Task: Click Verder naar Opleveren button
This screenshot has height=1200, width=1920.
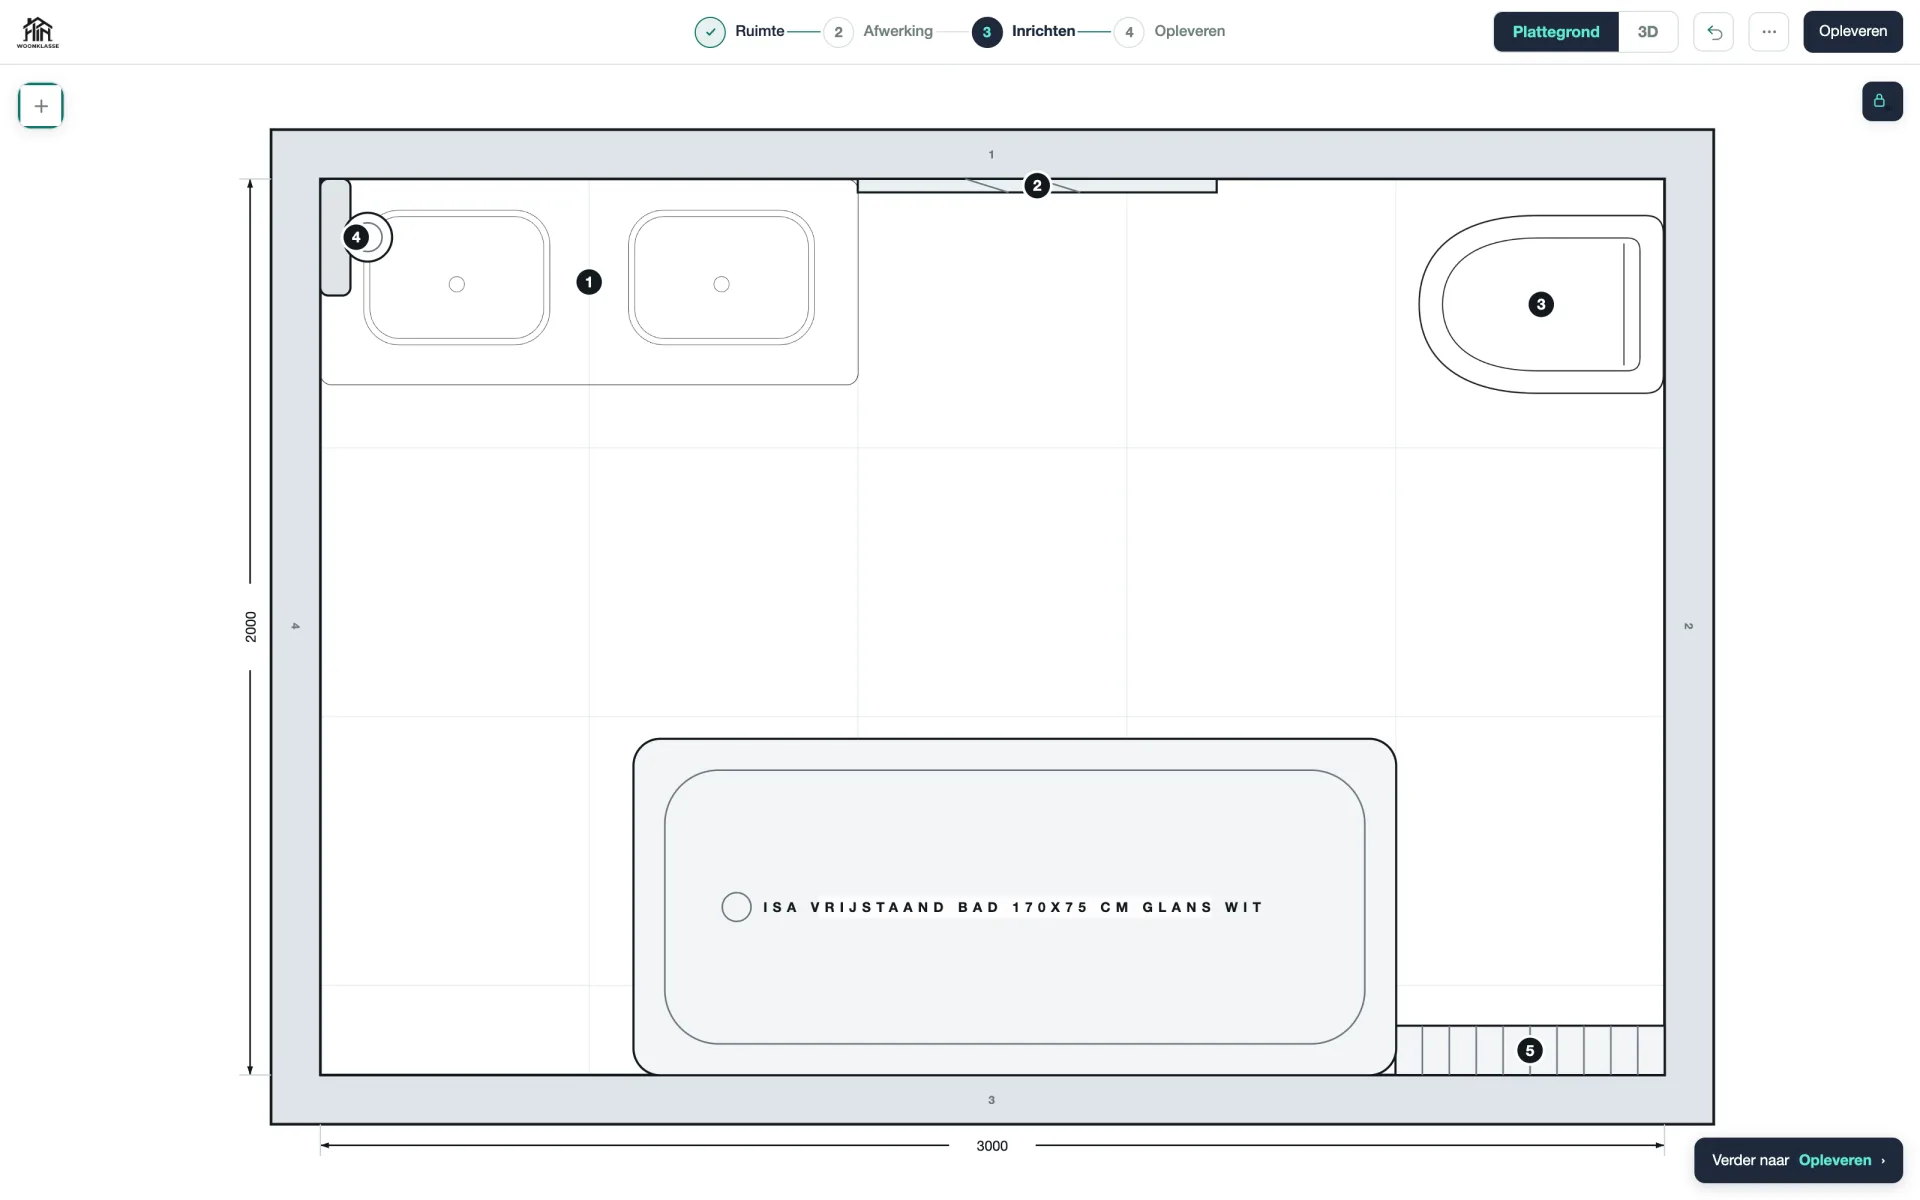Action: (x=1798, y=1160)
